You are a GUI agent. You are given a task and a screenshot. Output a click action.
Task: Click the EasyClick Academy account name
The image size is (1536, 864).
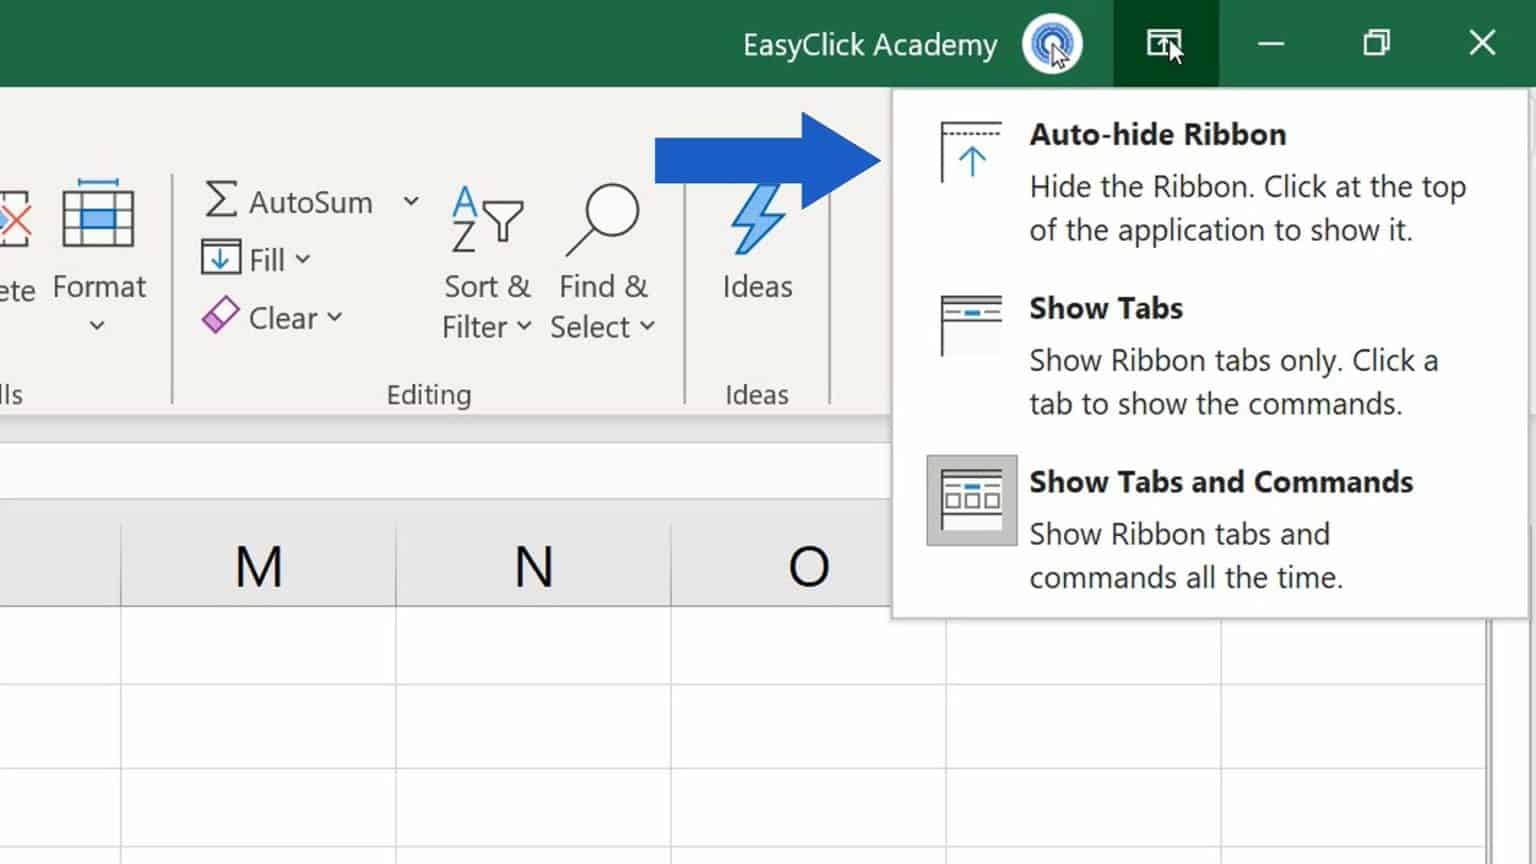pos(869,43)
